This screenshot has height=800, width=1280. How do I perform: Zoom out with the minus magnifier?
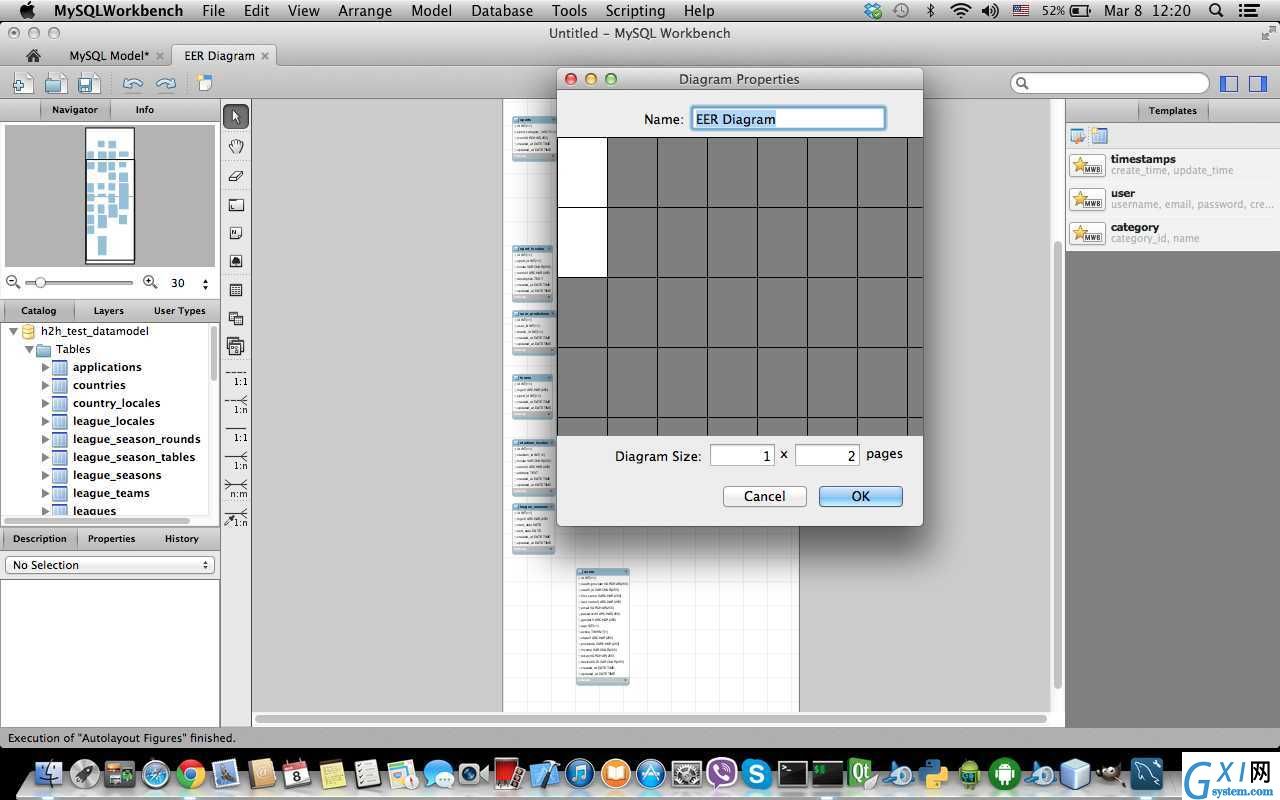13,283
